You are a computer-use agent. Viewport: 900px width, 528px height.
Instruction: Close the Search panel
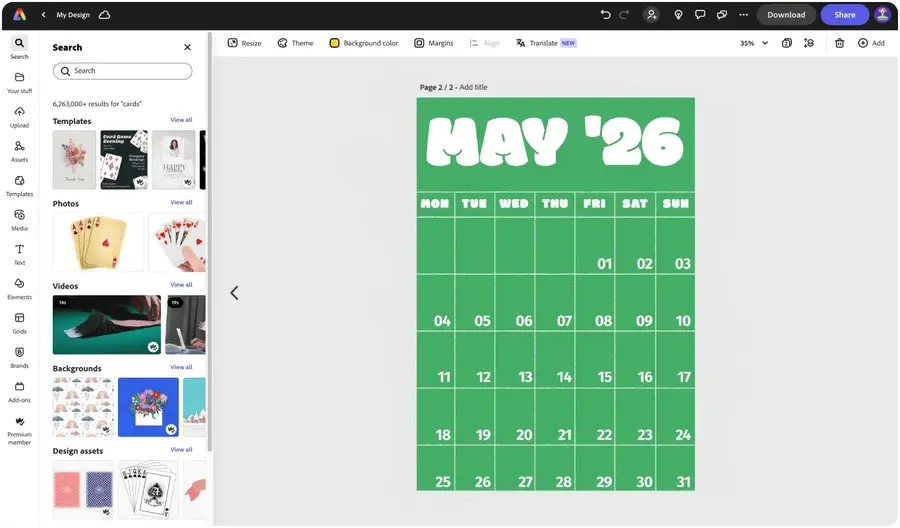[187, 47]
